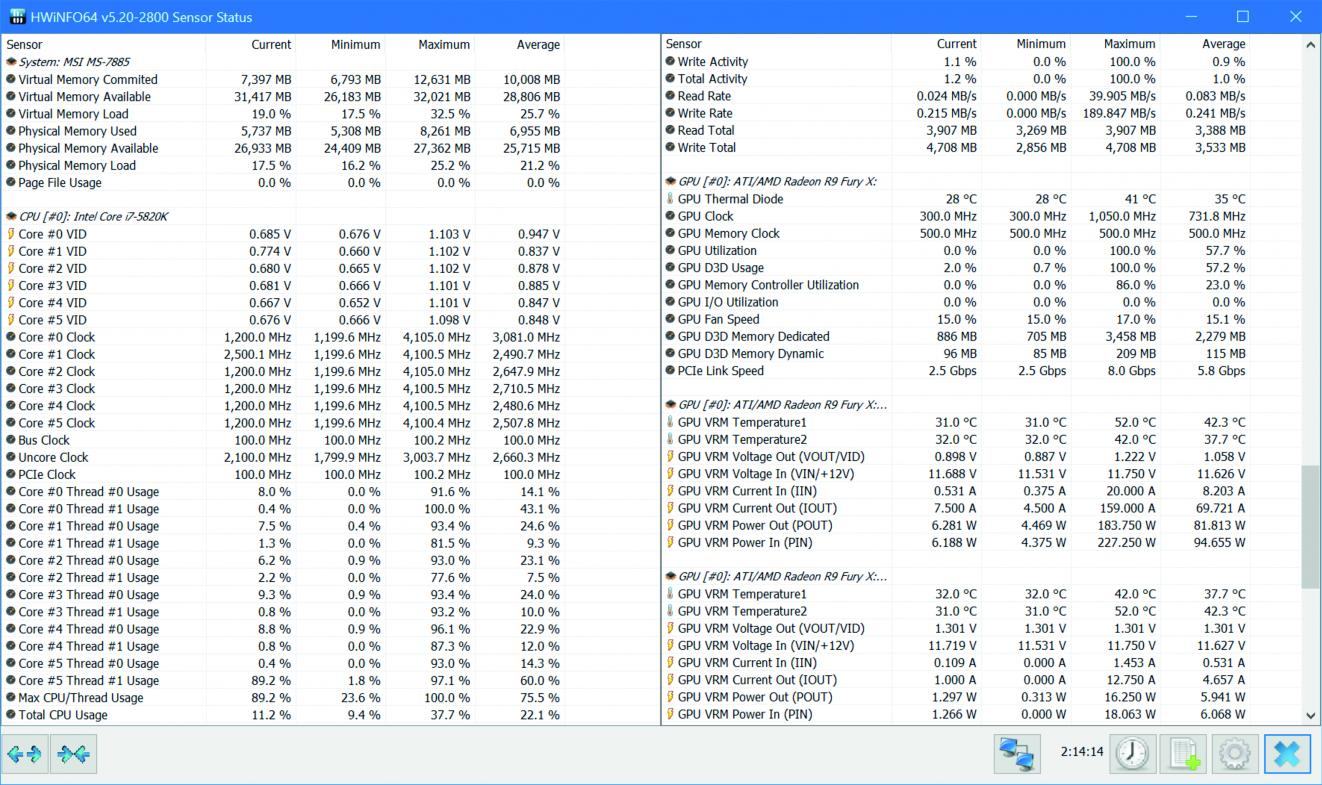Click the Total CPU Usage bullet icon

(11, 715)
